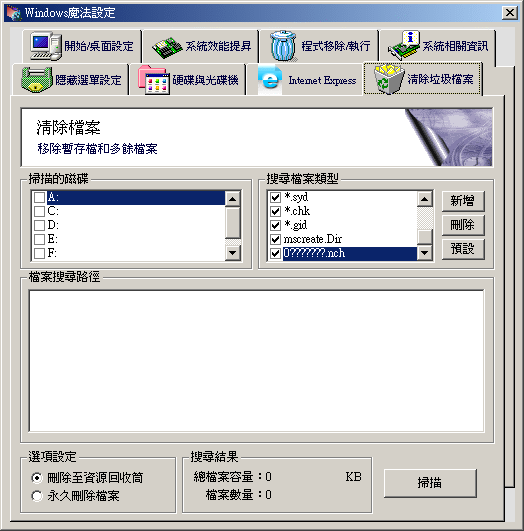Click the green padlock icon for 隱藏選單設定
The width and height of the screenshot is (524, 531).
click(37, 80)
